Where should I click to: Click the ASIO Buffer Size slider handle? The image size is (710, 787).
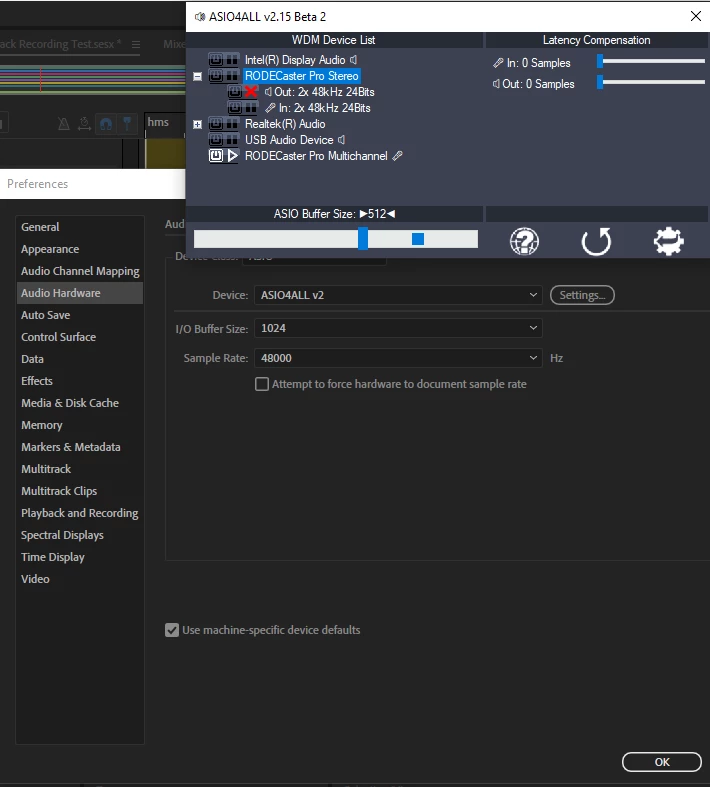coord(363,238)
